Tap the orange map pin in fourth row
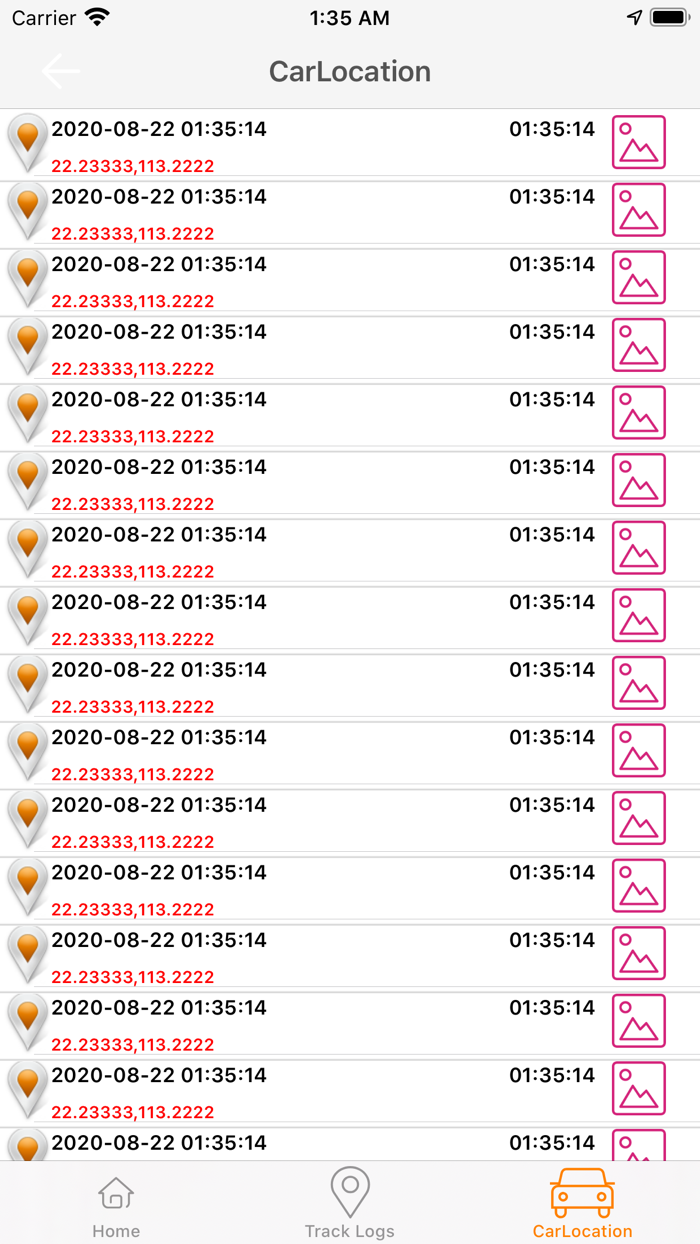The width and height of the screenshot is (700, 1244). click(x=28, y=344)
